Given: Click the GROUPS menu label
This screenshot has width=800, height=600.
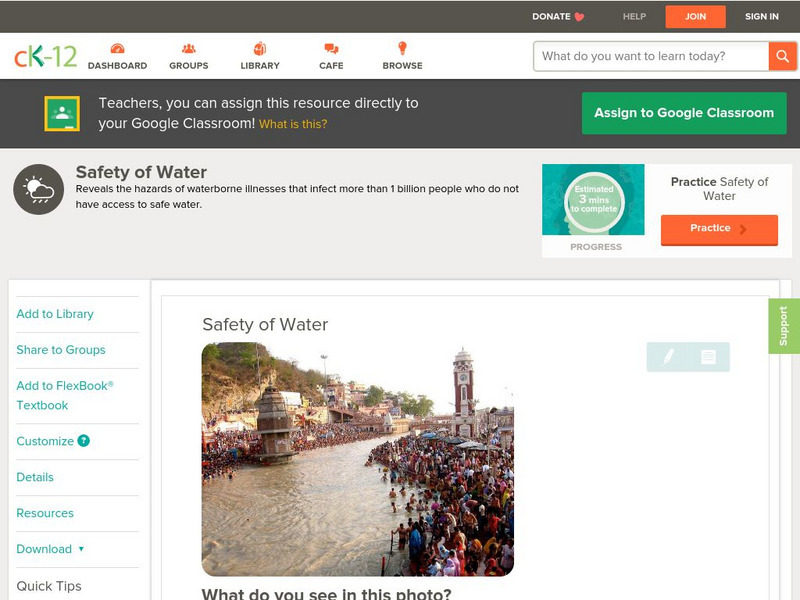Looking at the screenshot, I should [189, 66].
